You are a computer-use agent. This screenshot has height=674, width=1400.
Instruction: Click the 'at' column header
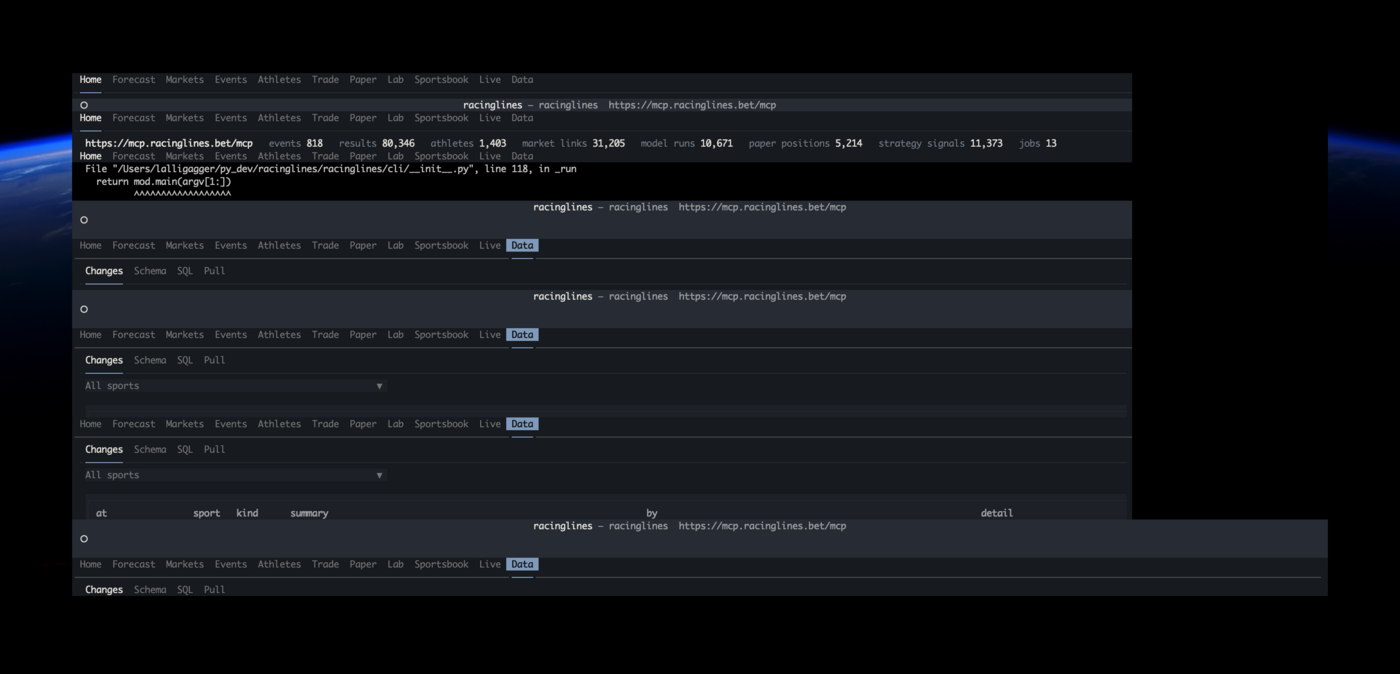tap(101, 513)
